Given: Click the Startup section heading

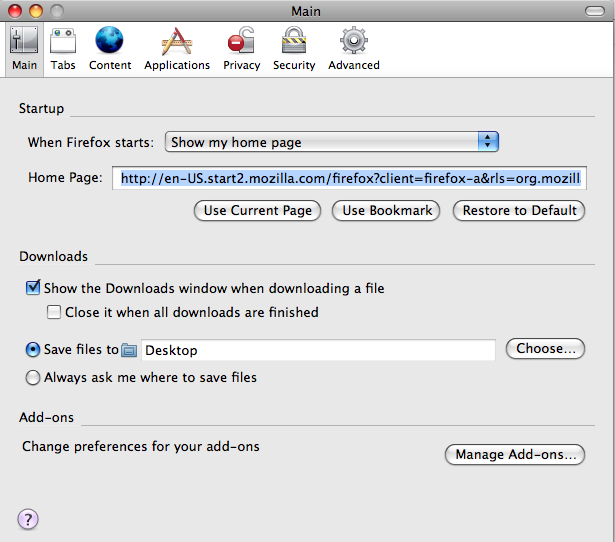Looking at the screenshot, I should click(41, 108).
